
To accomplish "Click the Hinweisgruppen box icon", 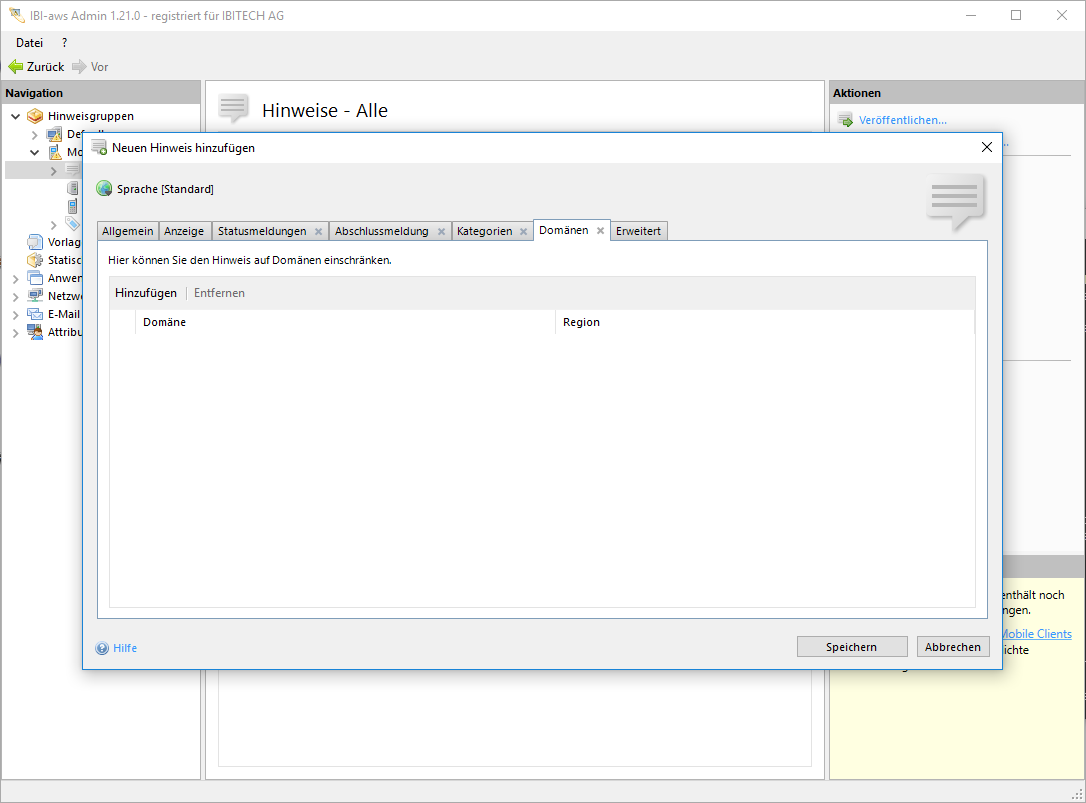I will [36, 116].
